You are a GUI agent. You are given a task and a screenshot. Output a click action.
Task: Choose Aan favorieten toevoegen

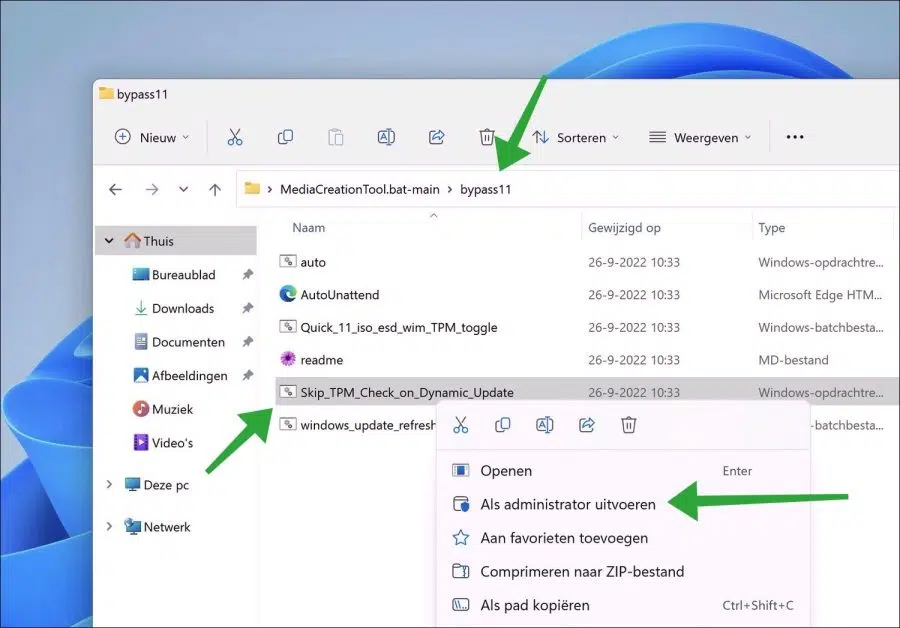[x=623, y=538]
